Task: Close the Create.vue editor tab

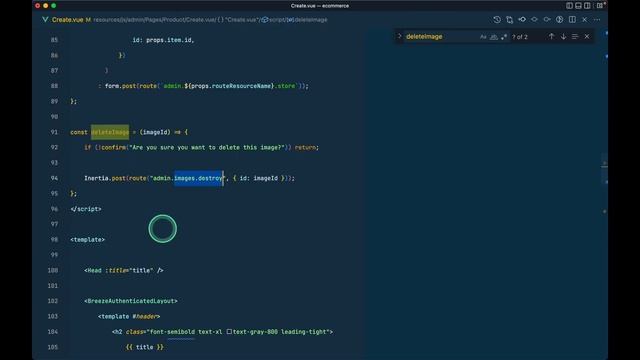Action: pos(584,20)
